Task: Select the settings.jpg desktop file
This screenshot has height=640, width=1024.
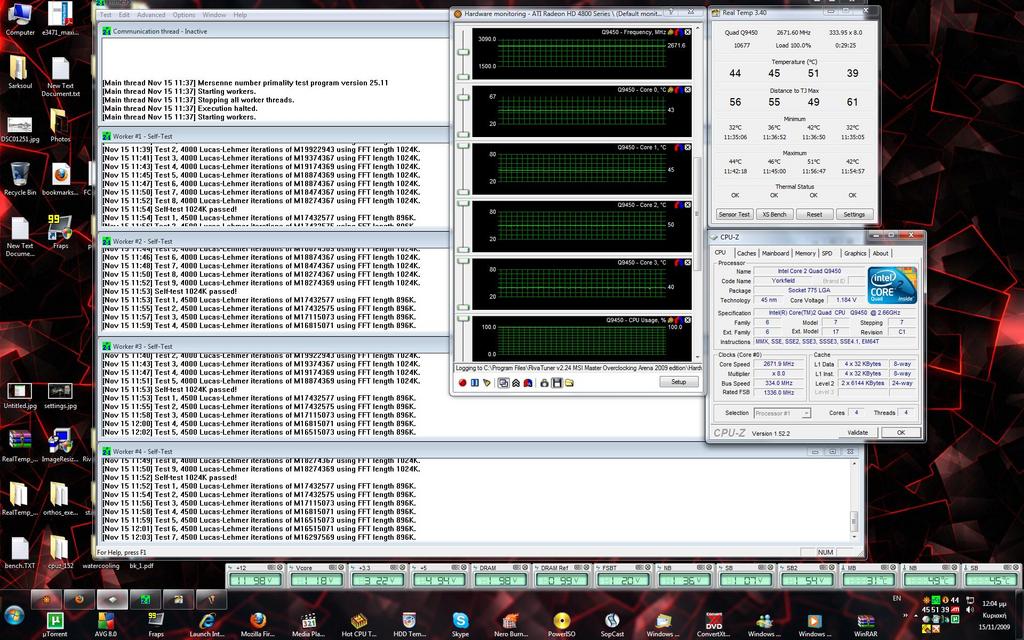Action: (60, 396)
